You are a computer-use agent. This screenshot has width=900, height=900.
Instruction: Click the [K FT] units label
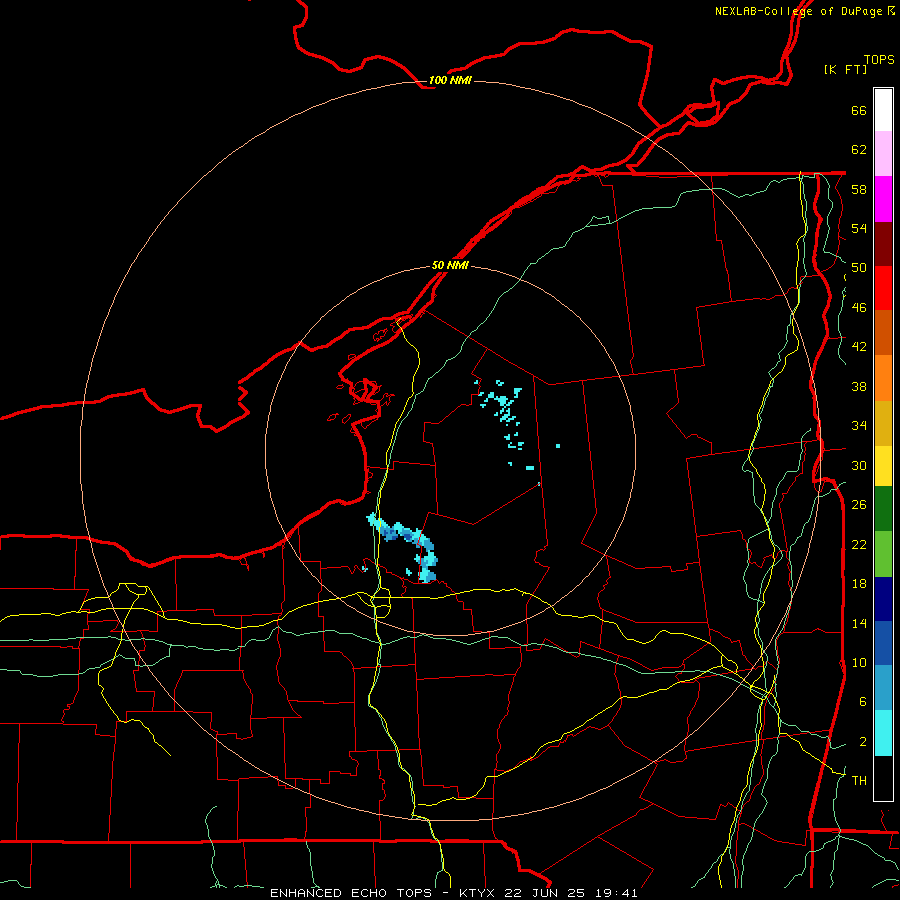845,69
